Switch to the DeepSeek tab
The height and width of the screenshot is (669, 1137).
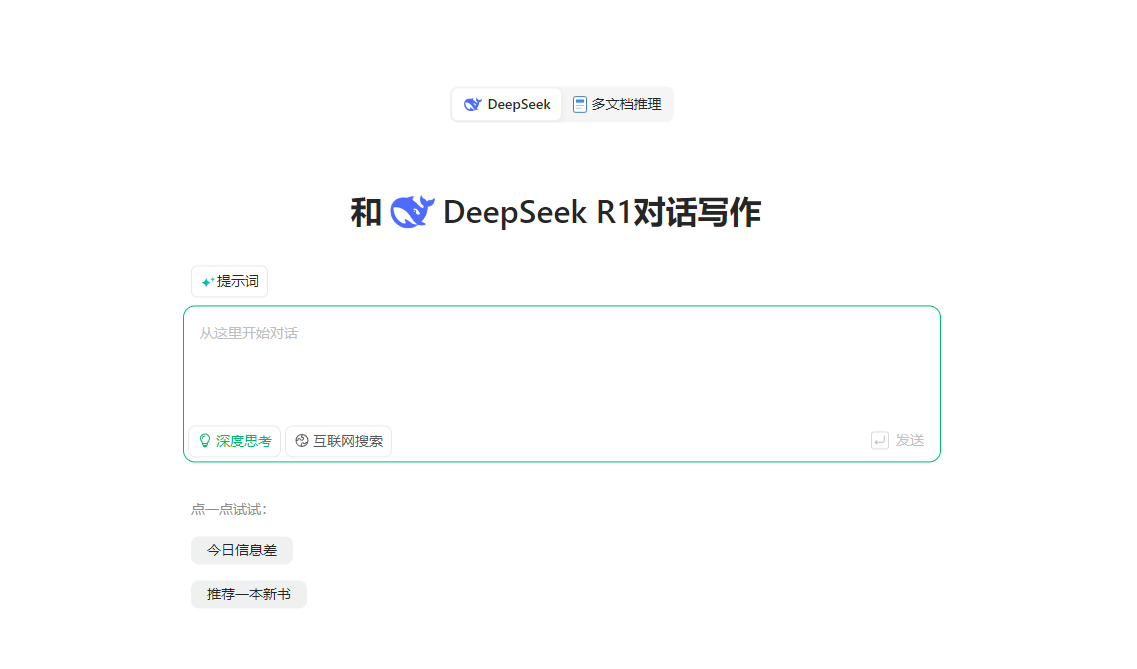pyautogui.click(x=507, y=104)
